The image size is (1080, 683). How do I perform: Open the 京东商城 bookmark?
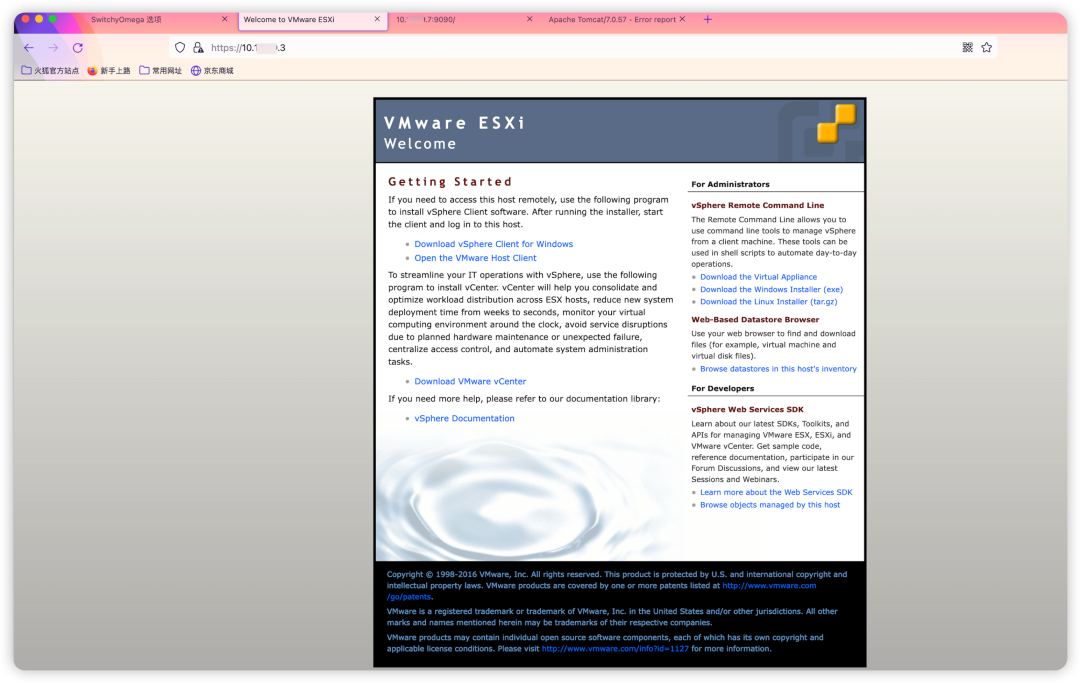point(212,70)
